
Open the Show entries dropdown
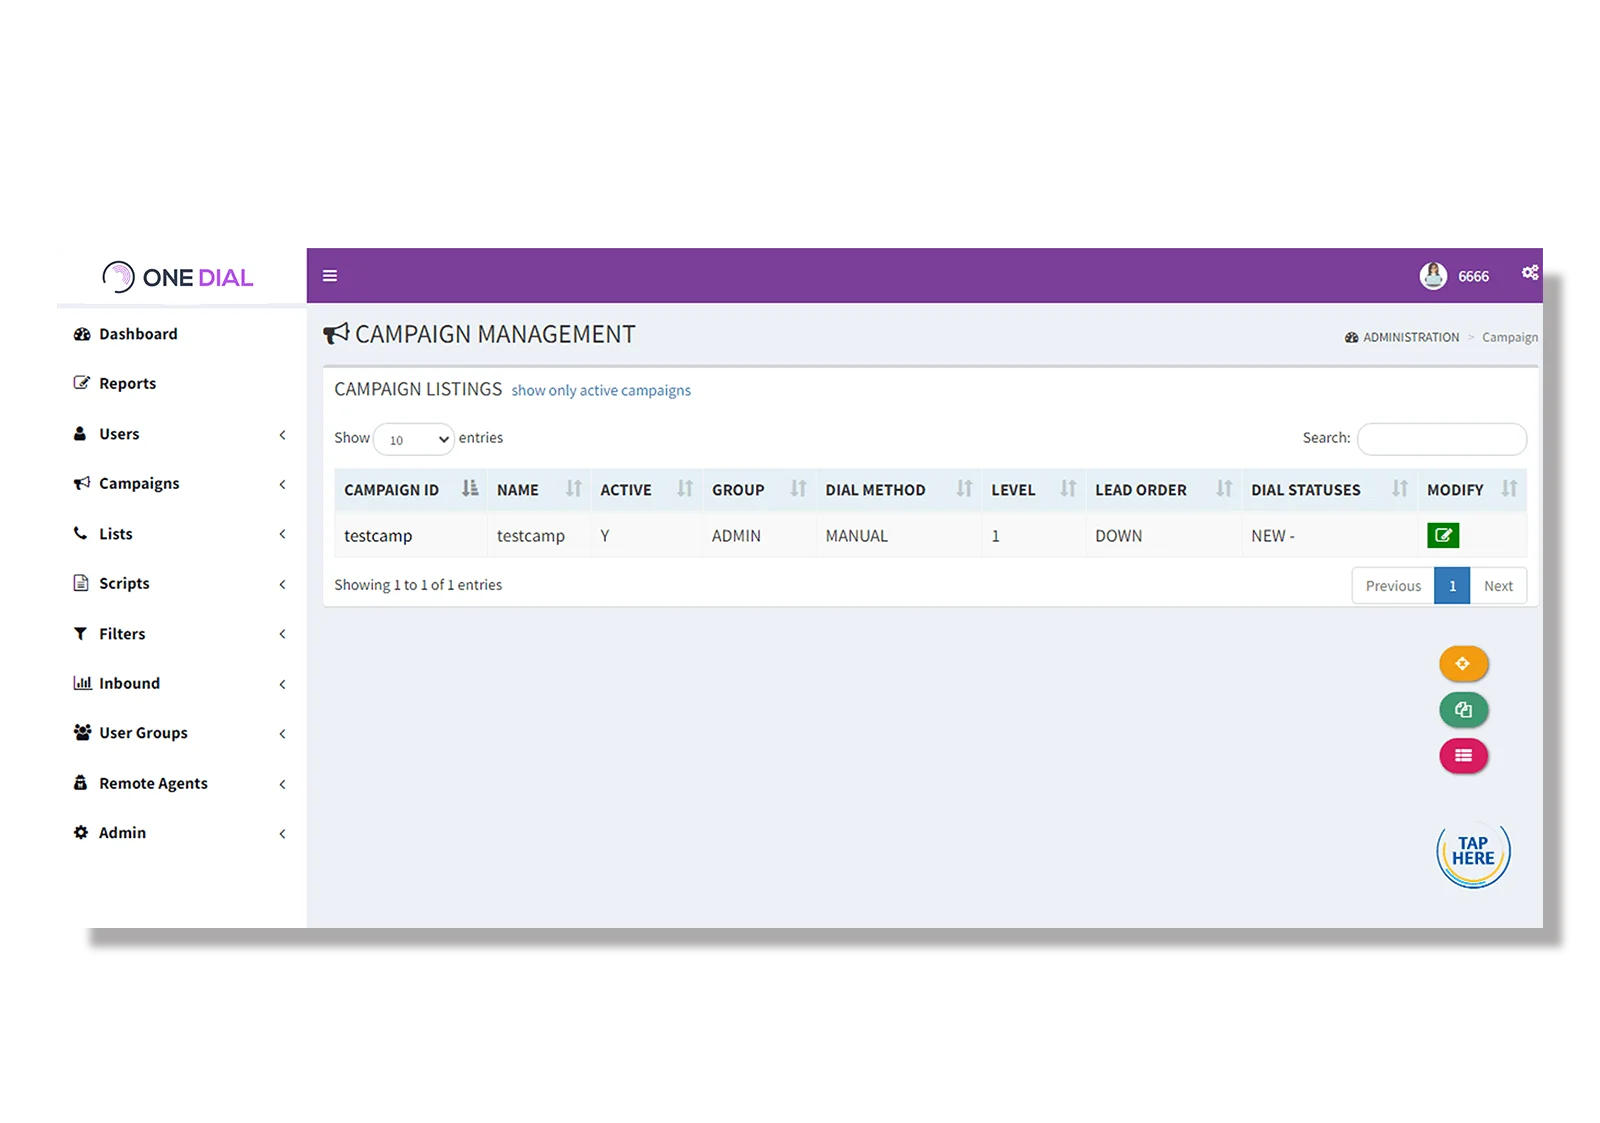click(413, 439)
